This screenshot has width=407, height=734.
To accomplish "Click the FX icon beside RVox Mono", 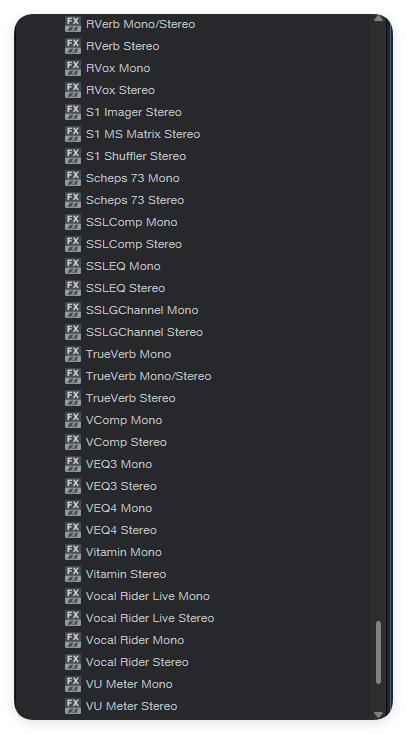I will 73,68.
